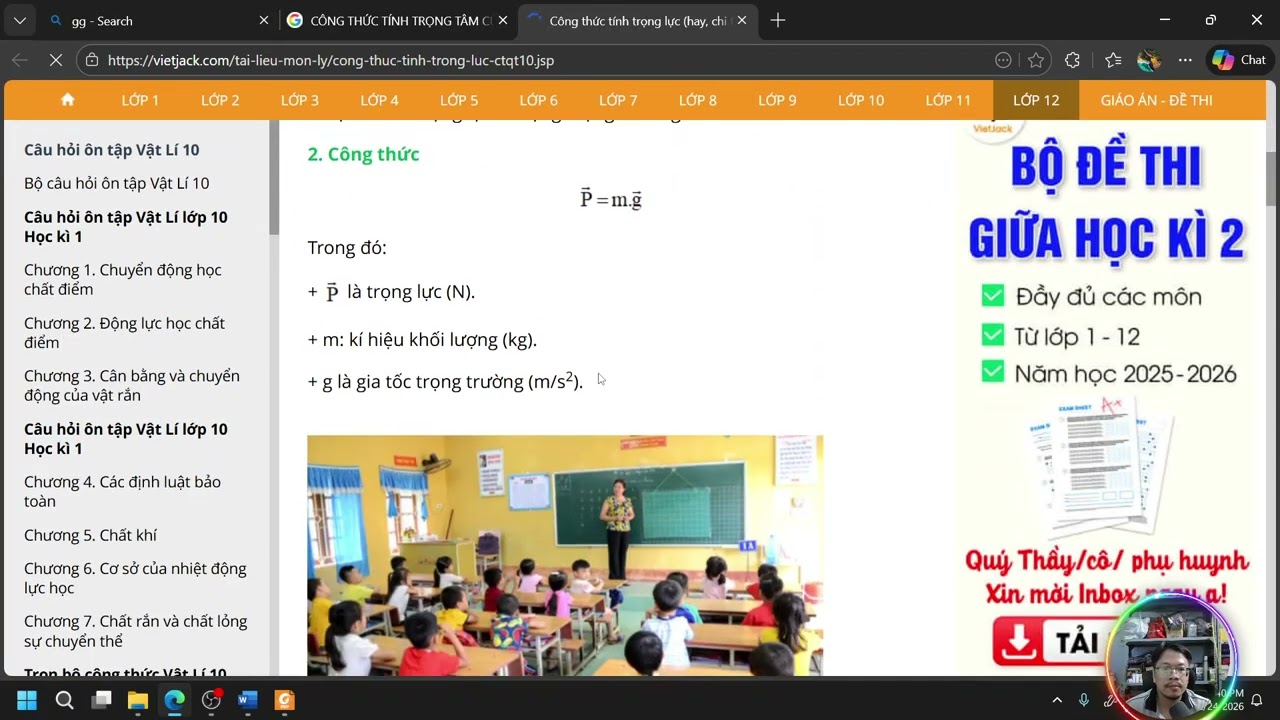The height and width of the screenshot is (720, 1280).
Task: Open 'Chương 4. Các định luật bảo toàn'
Action: click(x=122, y=491)
